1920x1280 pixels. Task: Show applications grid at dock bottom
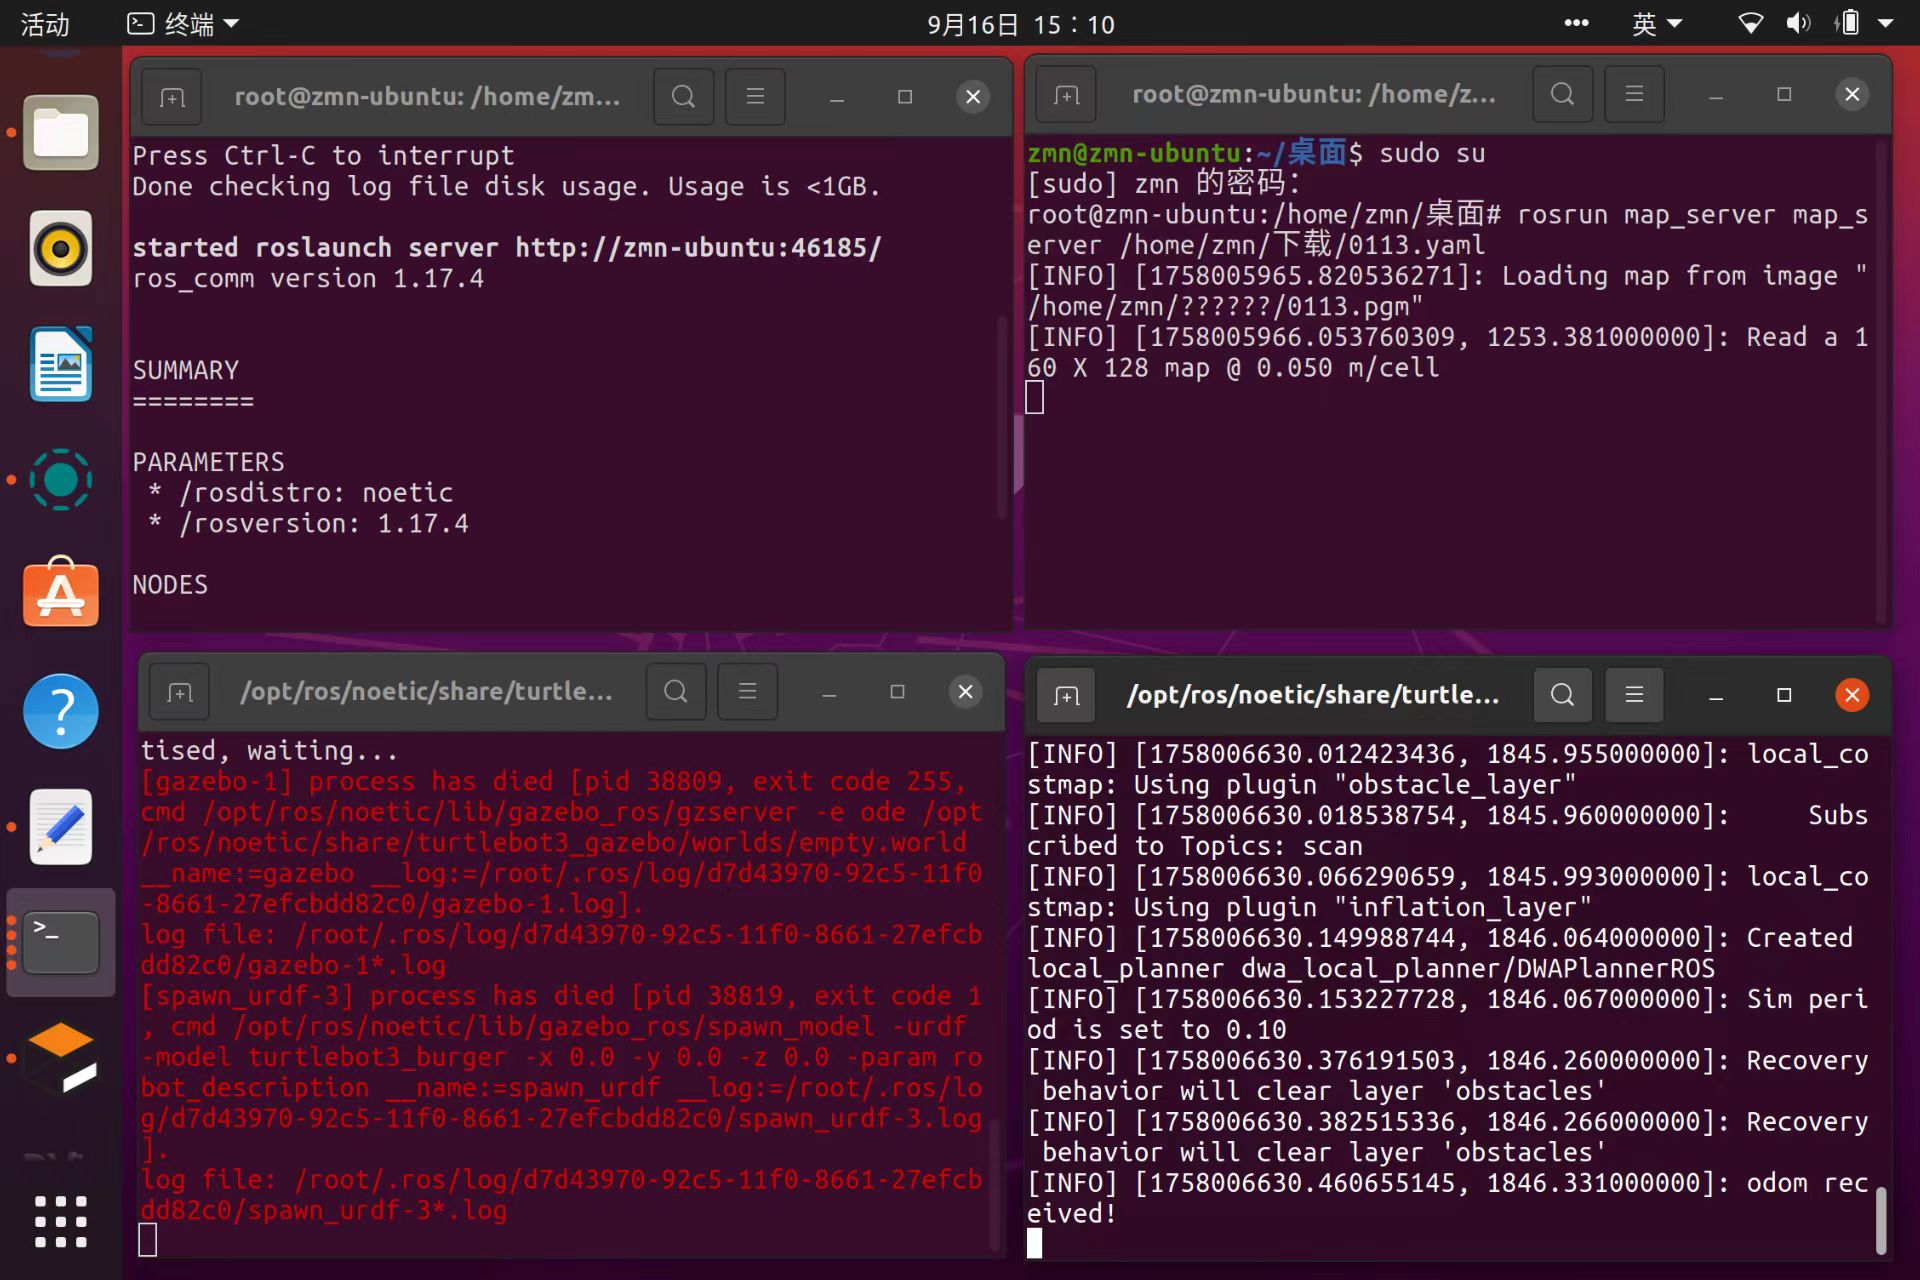click(x=61, y=1221)
